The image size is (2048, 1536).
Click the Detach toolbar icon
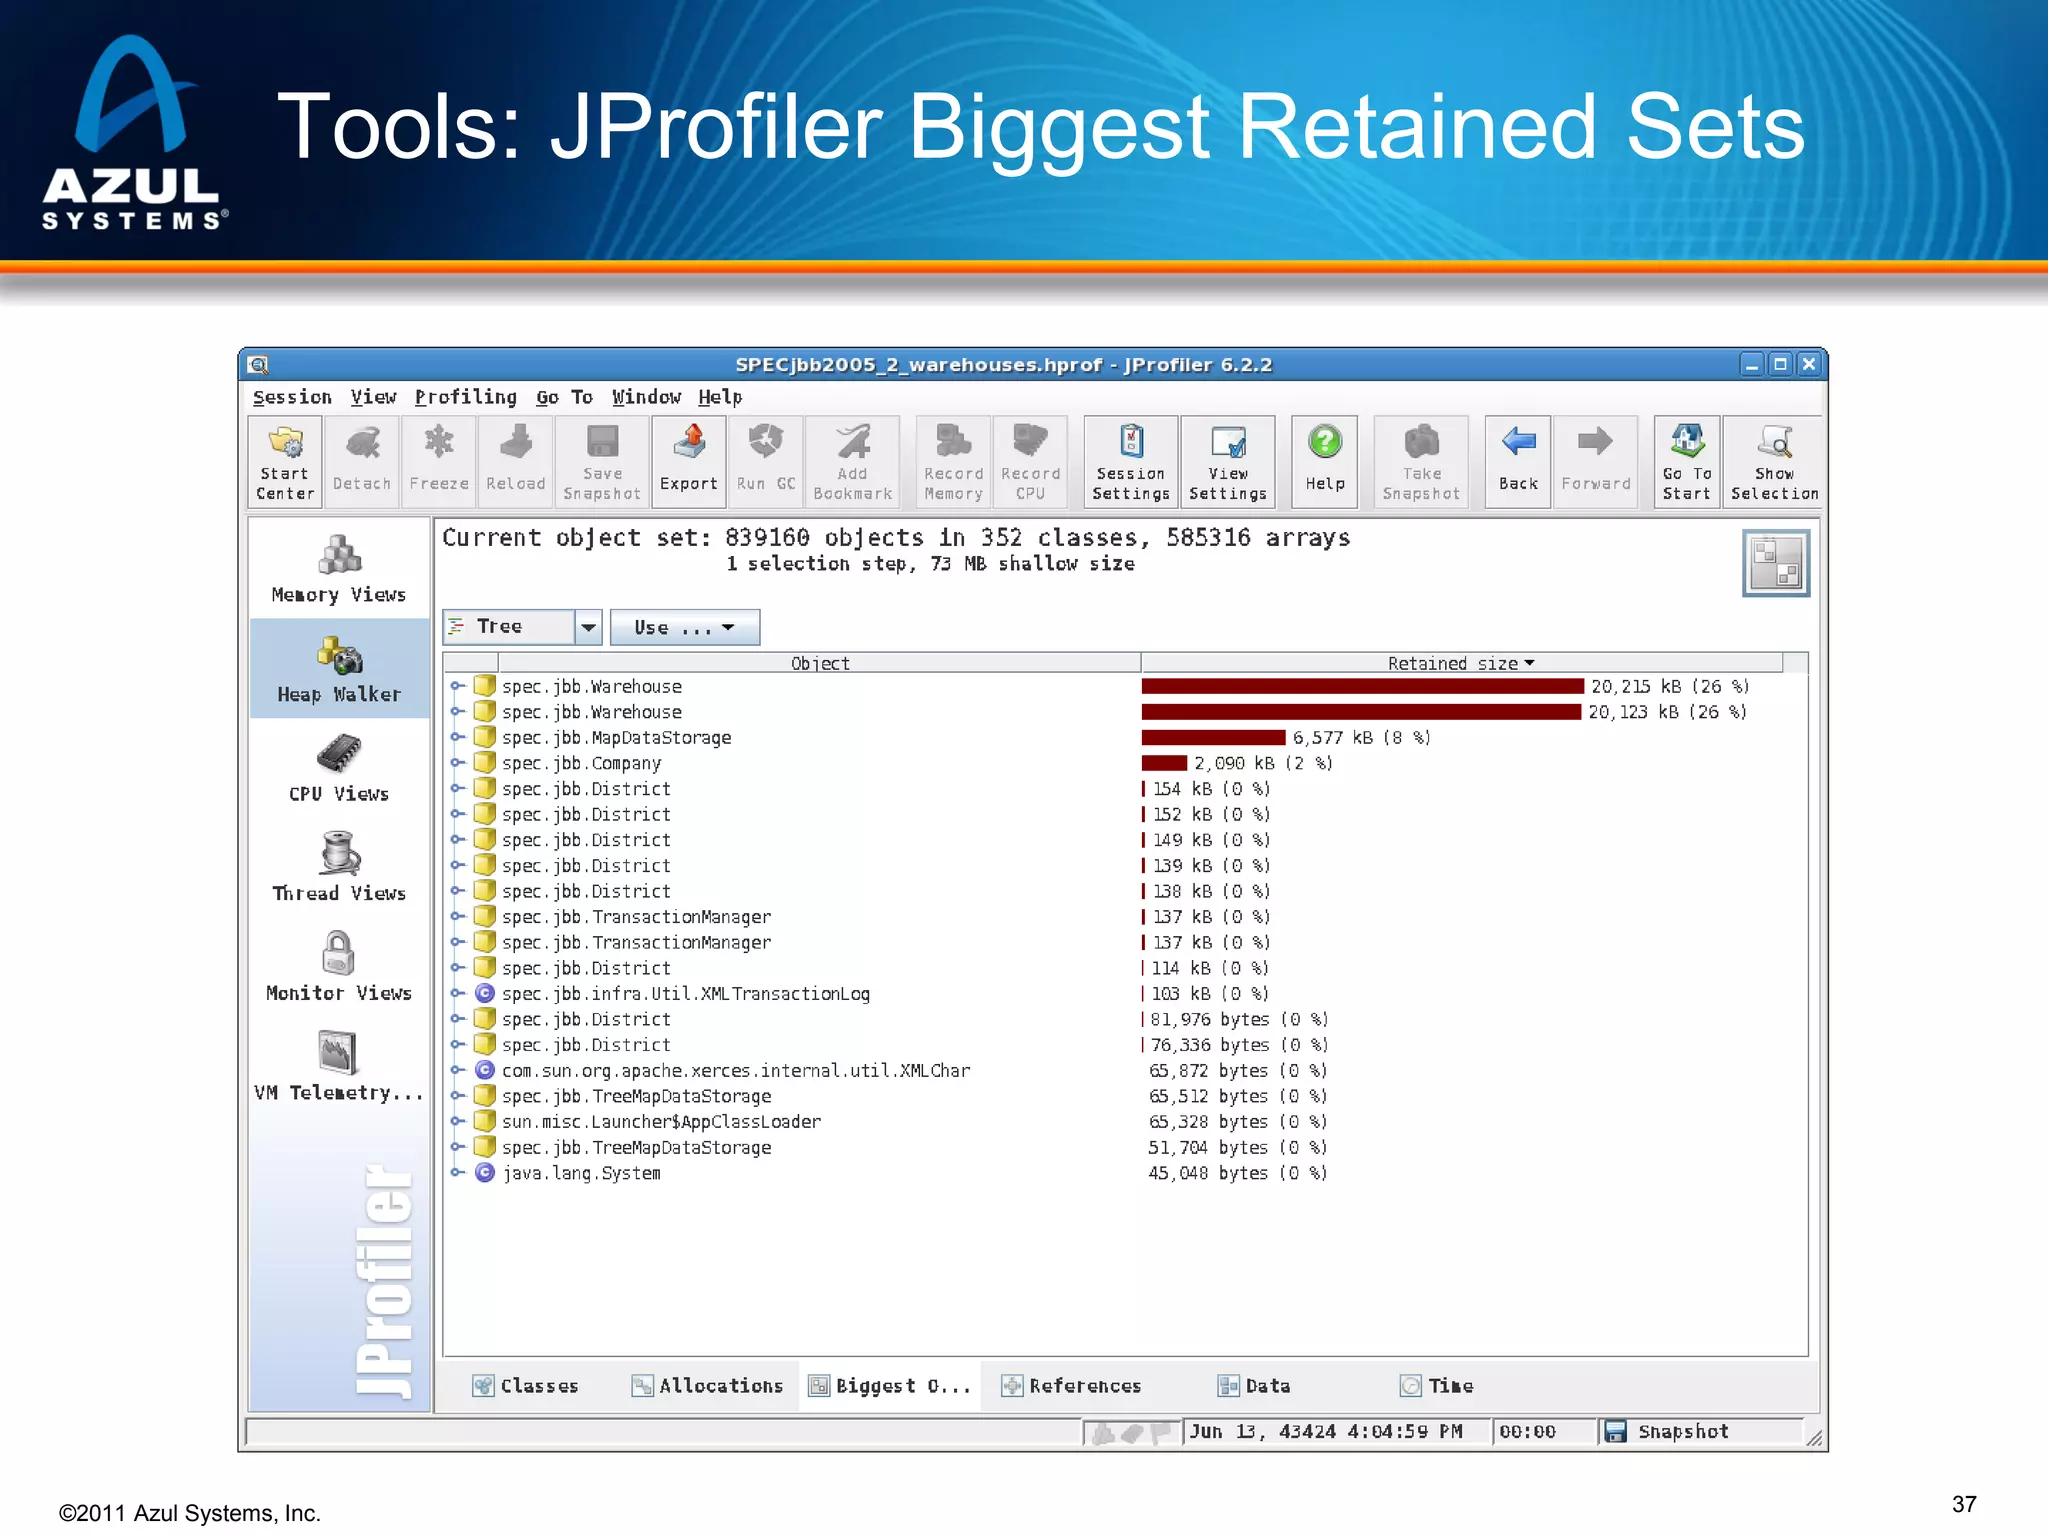362,463
